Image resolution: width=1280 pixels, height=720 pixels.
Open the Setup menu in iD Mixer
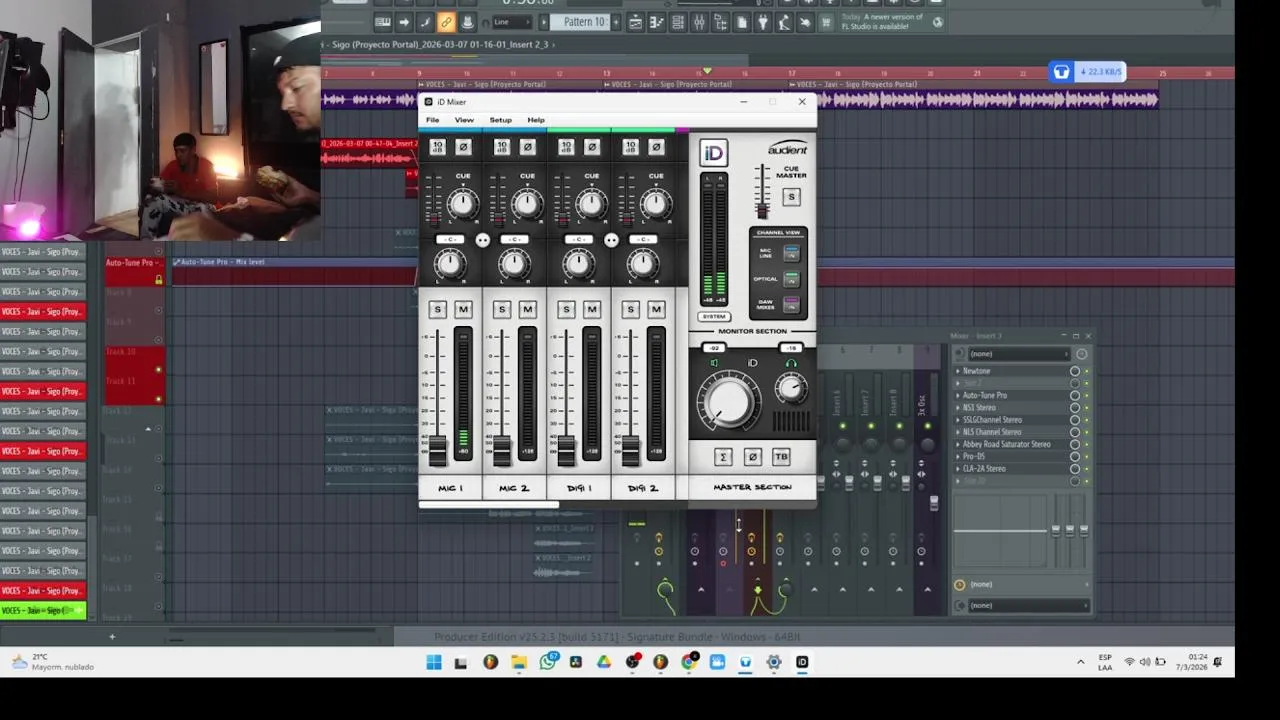500,120
